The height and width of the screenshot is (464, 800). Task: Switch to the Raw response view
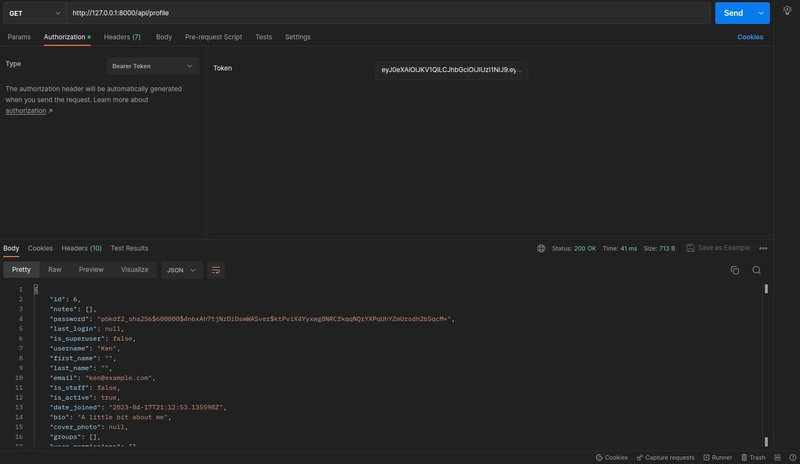click(55, 270)
